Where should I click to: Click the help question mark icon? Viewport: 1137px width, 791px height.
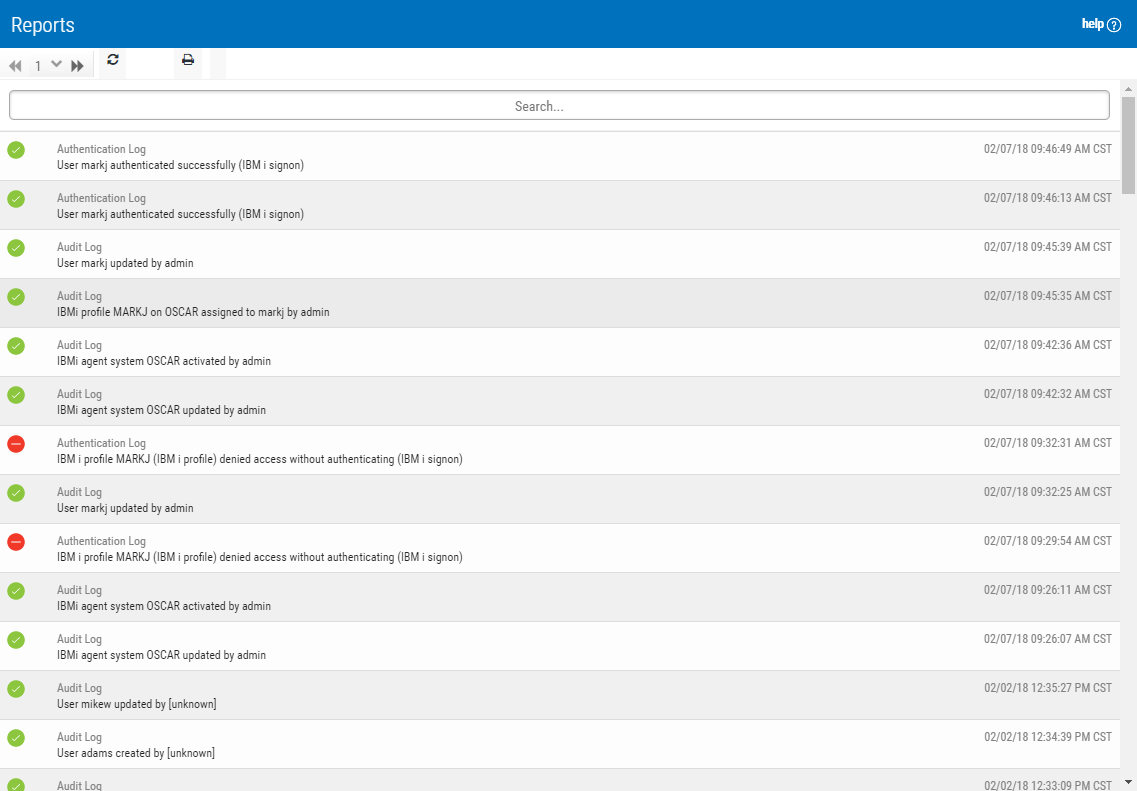point(1115,25)
